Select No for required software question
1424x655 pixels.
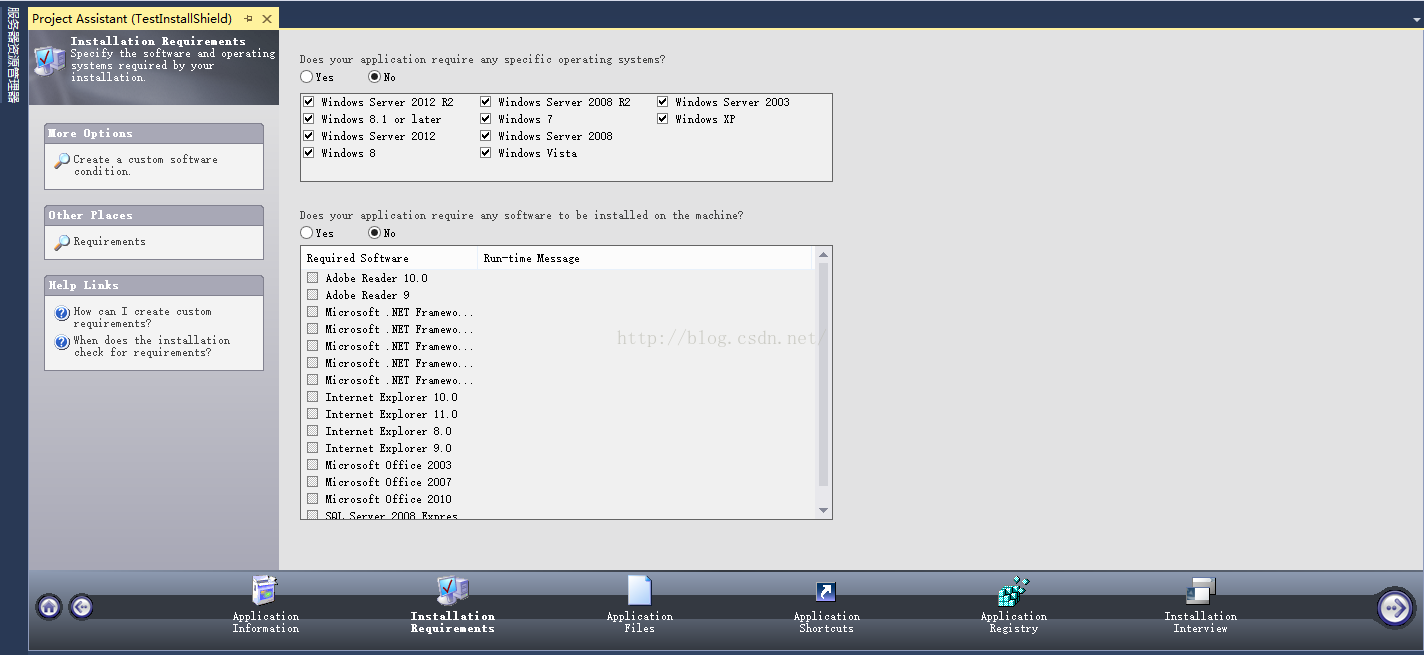[x=375, y=233]
